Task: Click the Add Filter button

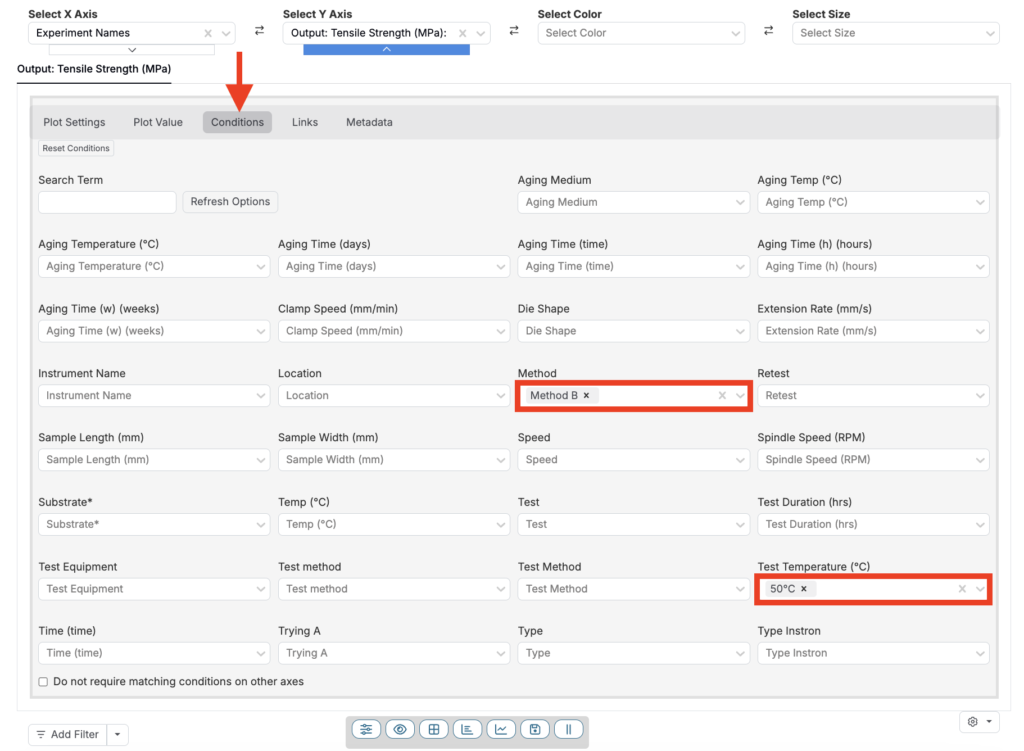Action: (x=68, y=734)
